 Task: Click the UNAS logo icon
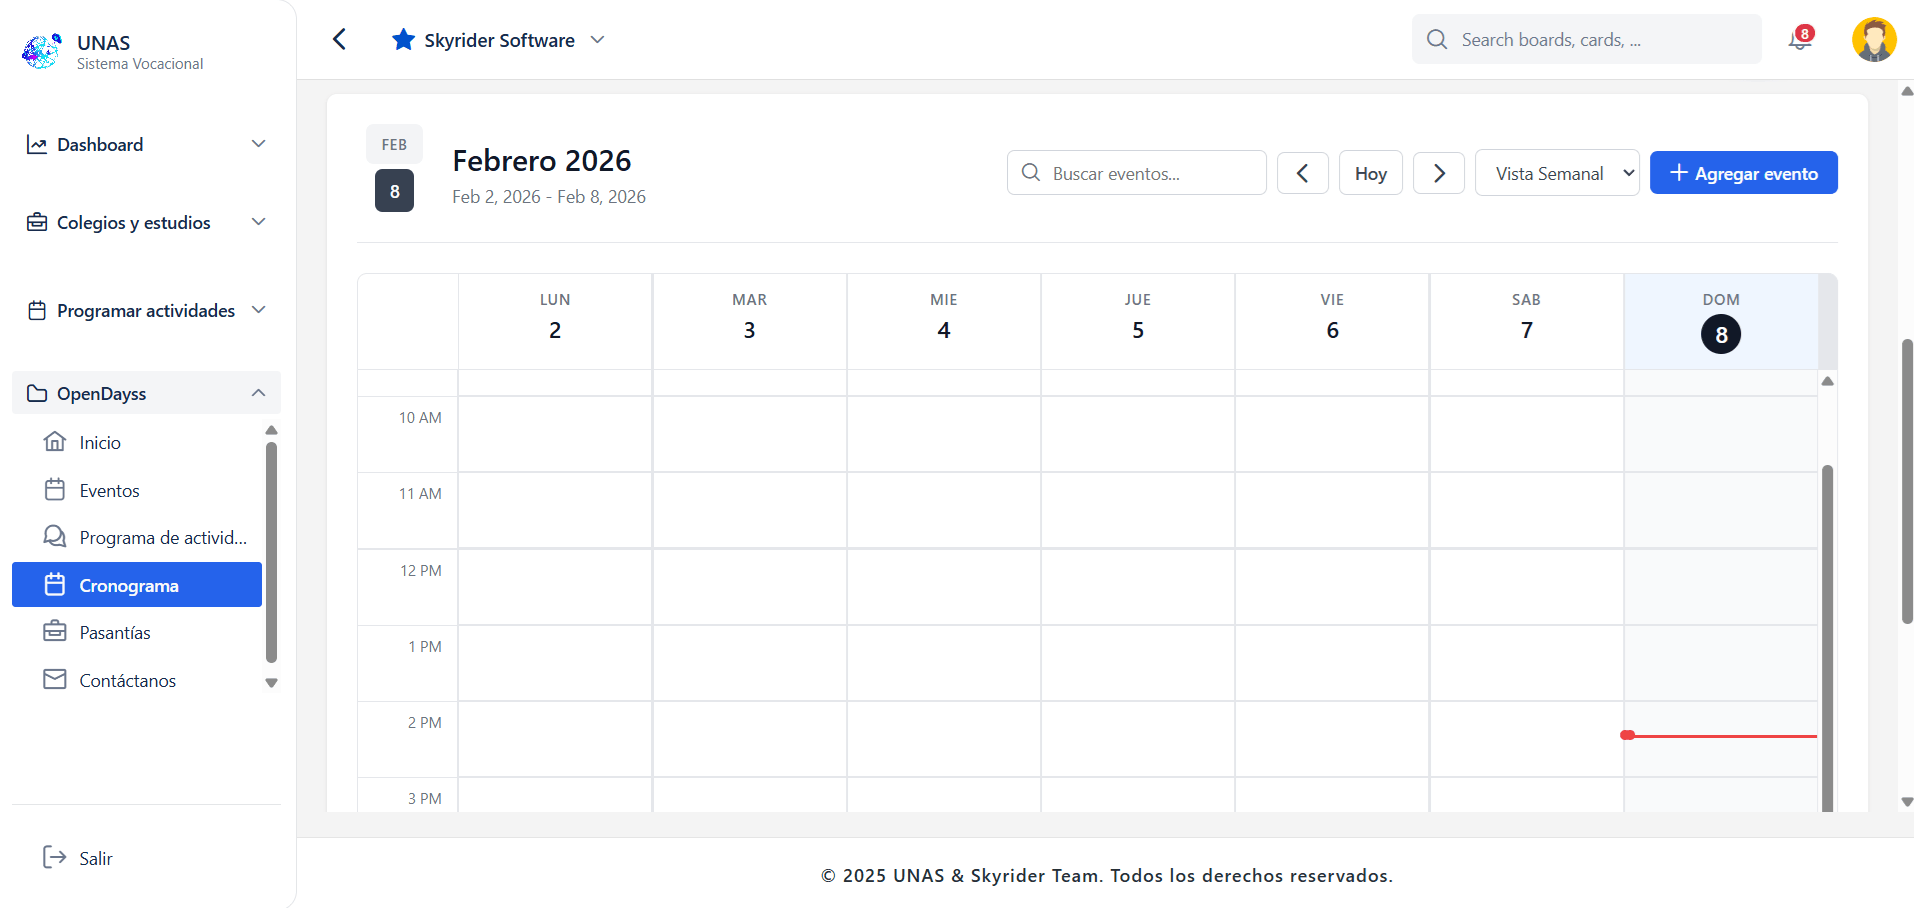(42, 51)
